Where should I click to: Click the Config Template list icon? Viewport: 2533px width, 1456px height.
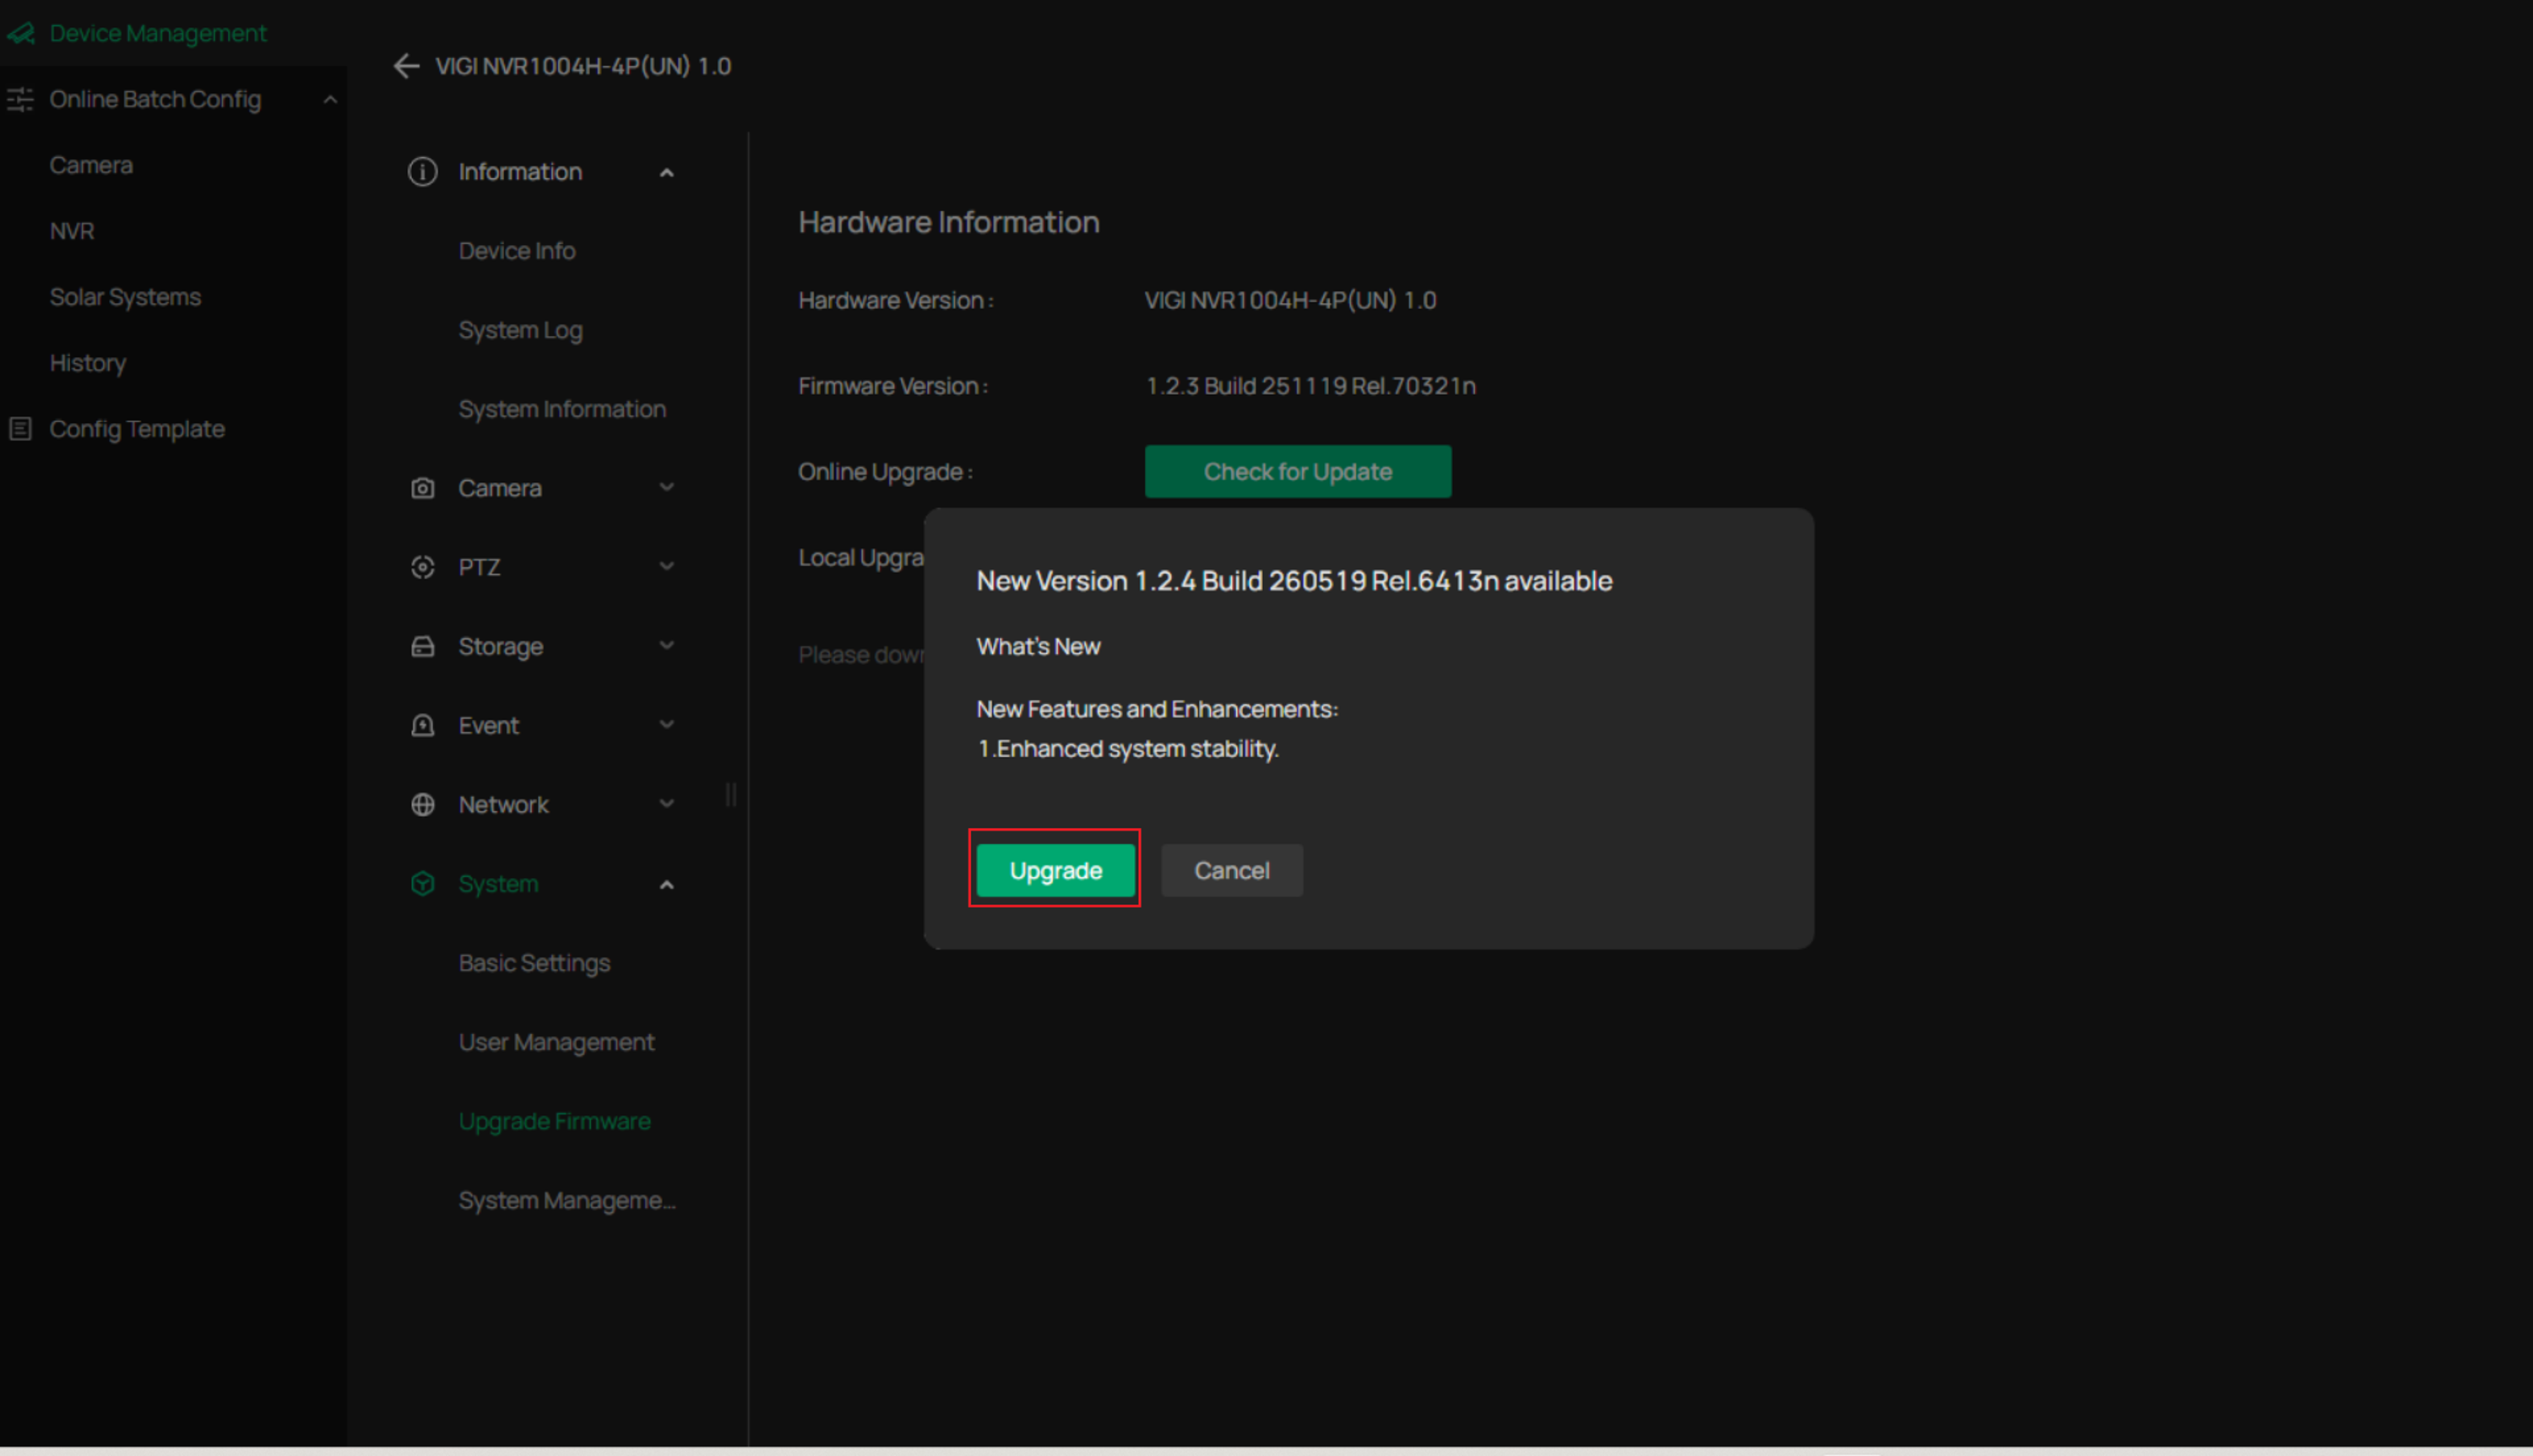(x=20, y=430)
